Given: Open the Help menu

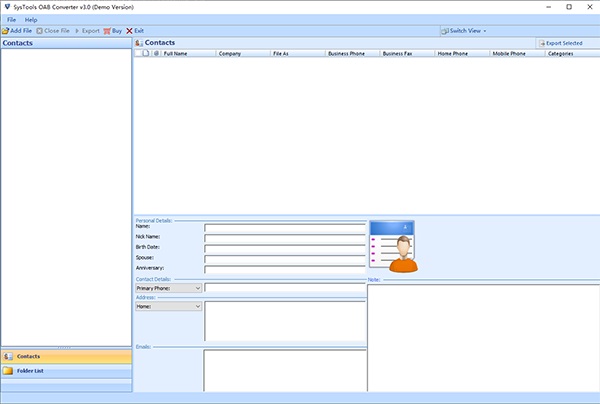Looking at the screenshot, I should [x=31, y=20].
